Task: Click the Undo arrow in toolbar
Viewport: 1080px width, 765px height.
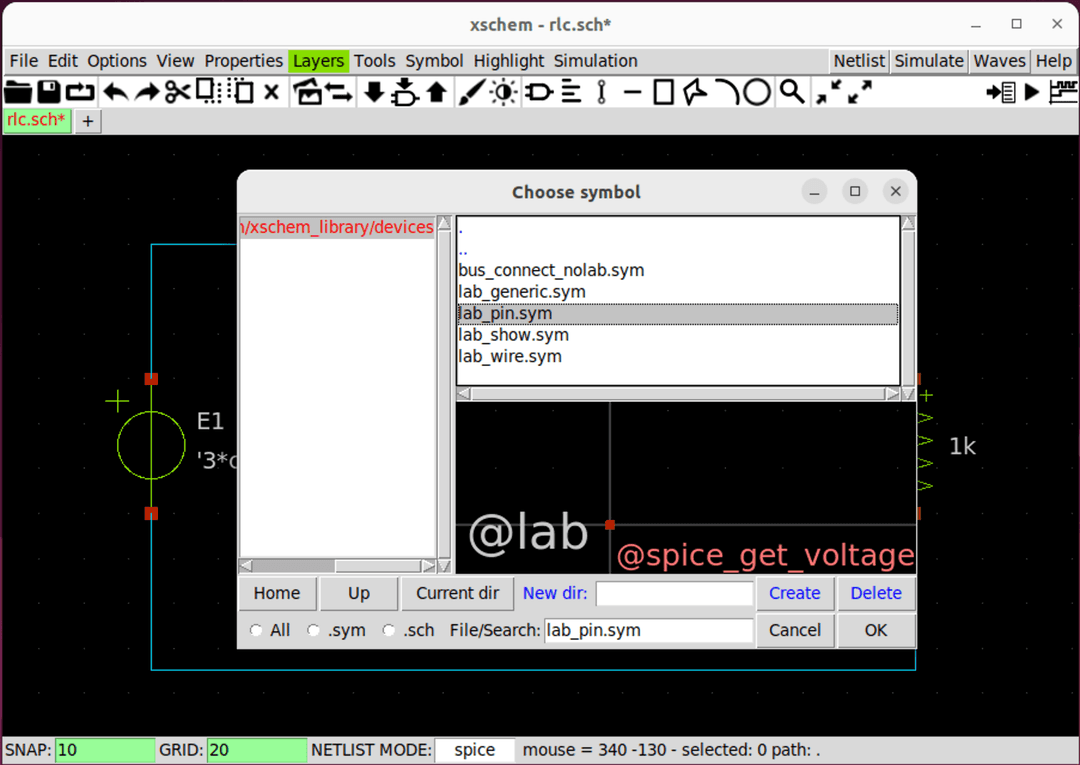Action: click(115, 93)
